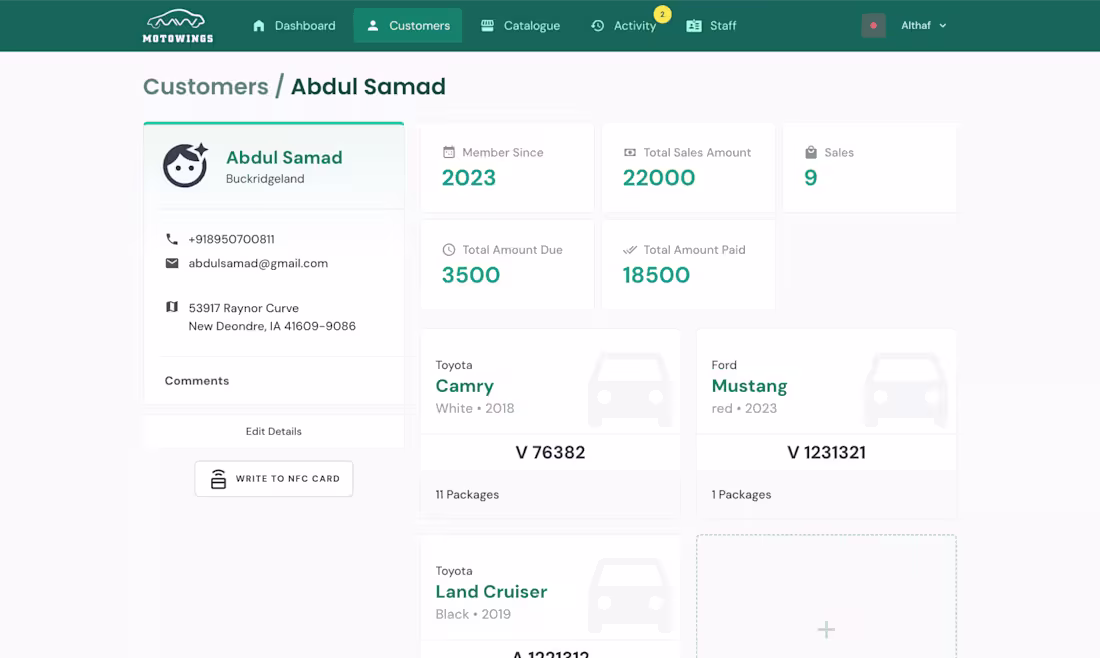Screen dimensions: 1100x658
Task: Click the Althaf user avatar
Action: tap(873, 25)
